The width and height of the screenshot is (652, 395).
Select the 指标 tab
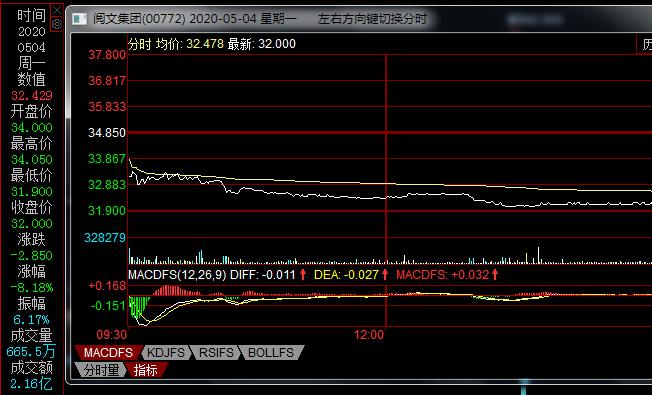[x=146, y=370]
